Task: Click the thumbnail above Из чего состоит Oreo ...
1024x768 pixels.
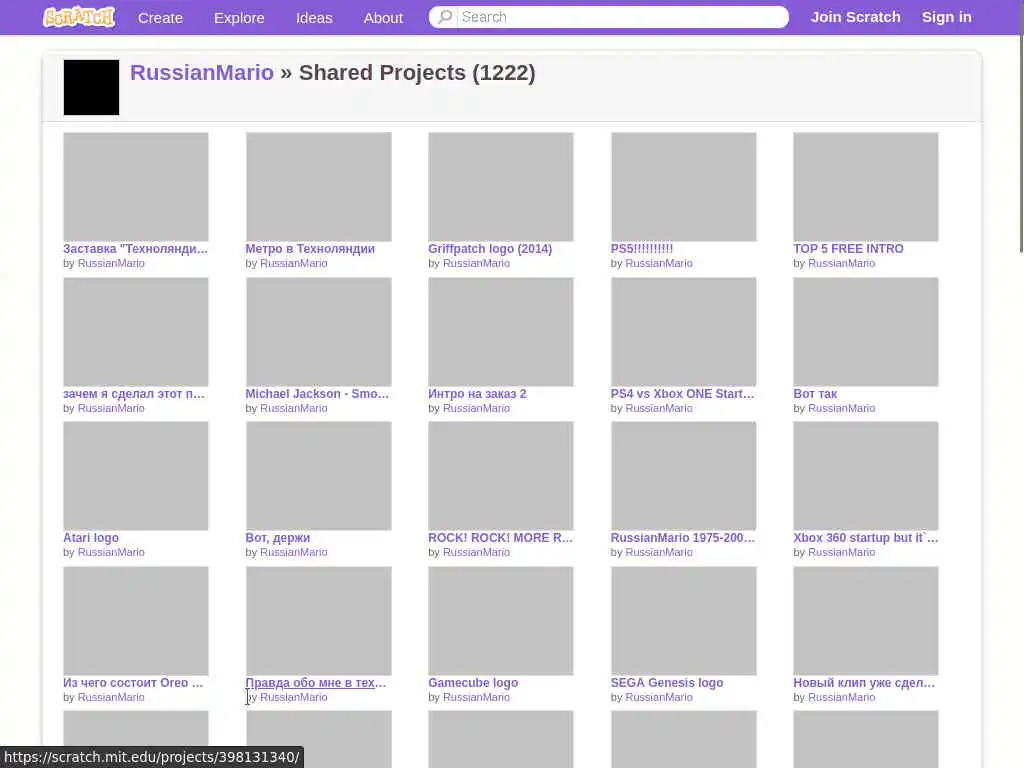Action: click(x=136, y=620)
